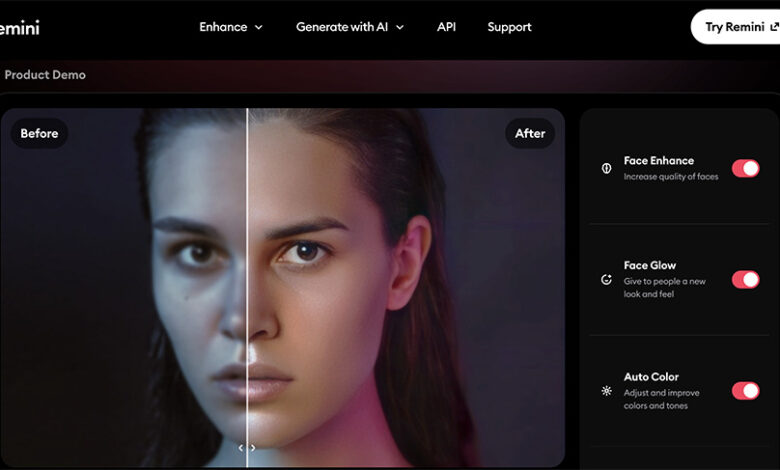Click the Before label badge
This screenshot has width=780, height=470.
pos(39,133)
